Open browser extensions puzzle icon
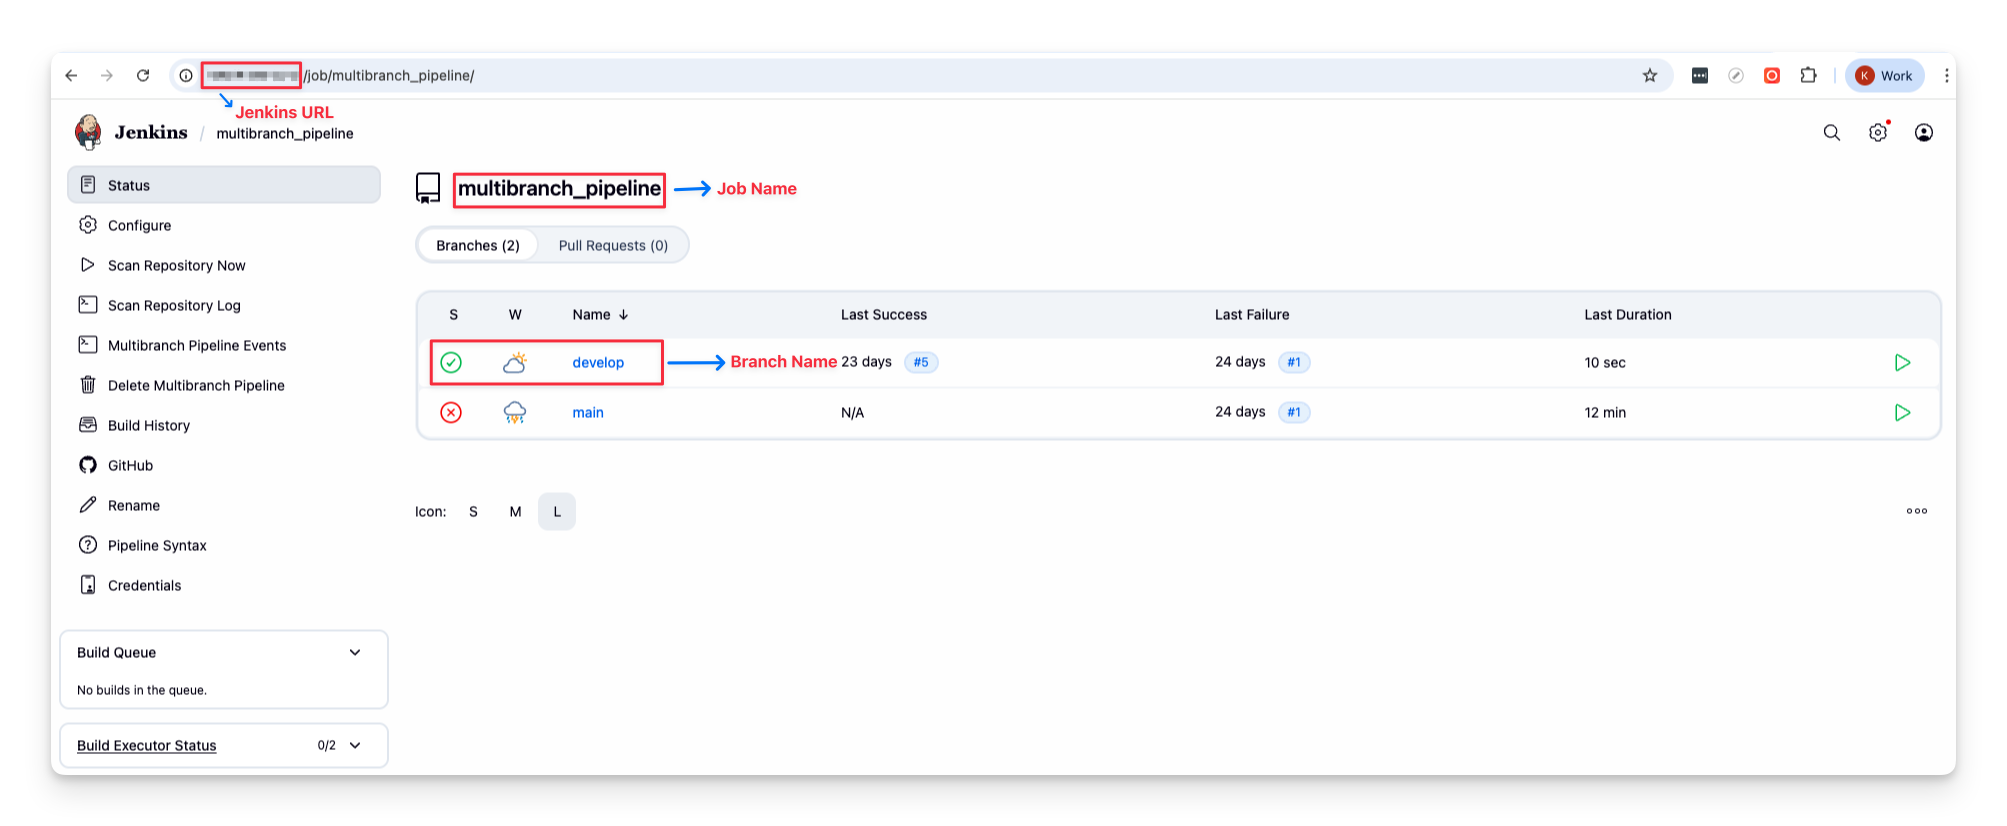Viewport: 2007px width, 826px height. click(x=1808, y=76)
